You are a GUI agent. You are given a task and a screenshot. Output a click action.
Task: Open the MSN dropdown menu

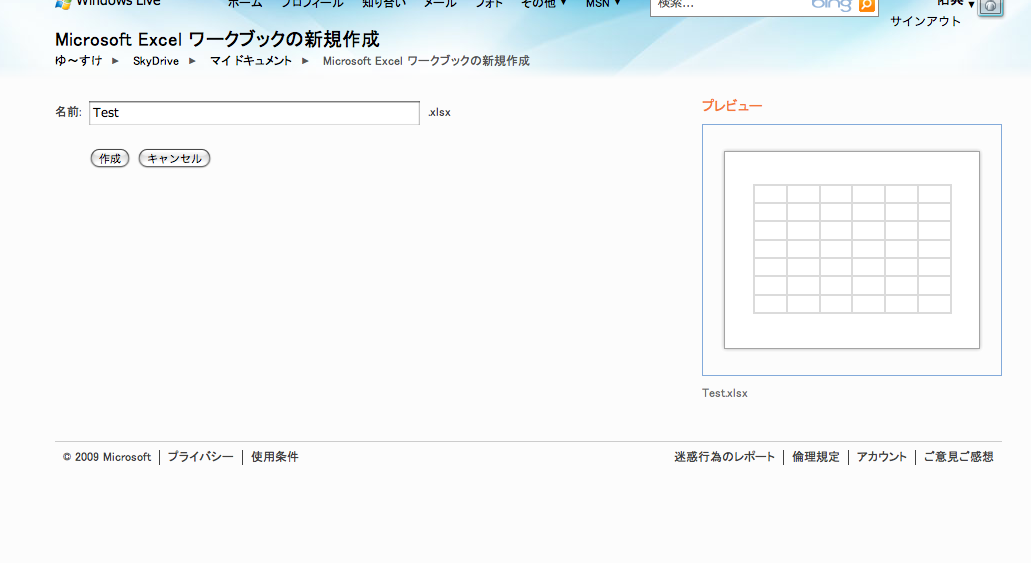tap(603, 4)
